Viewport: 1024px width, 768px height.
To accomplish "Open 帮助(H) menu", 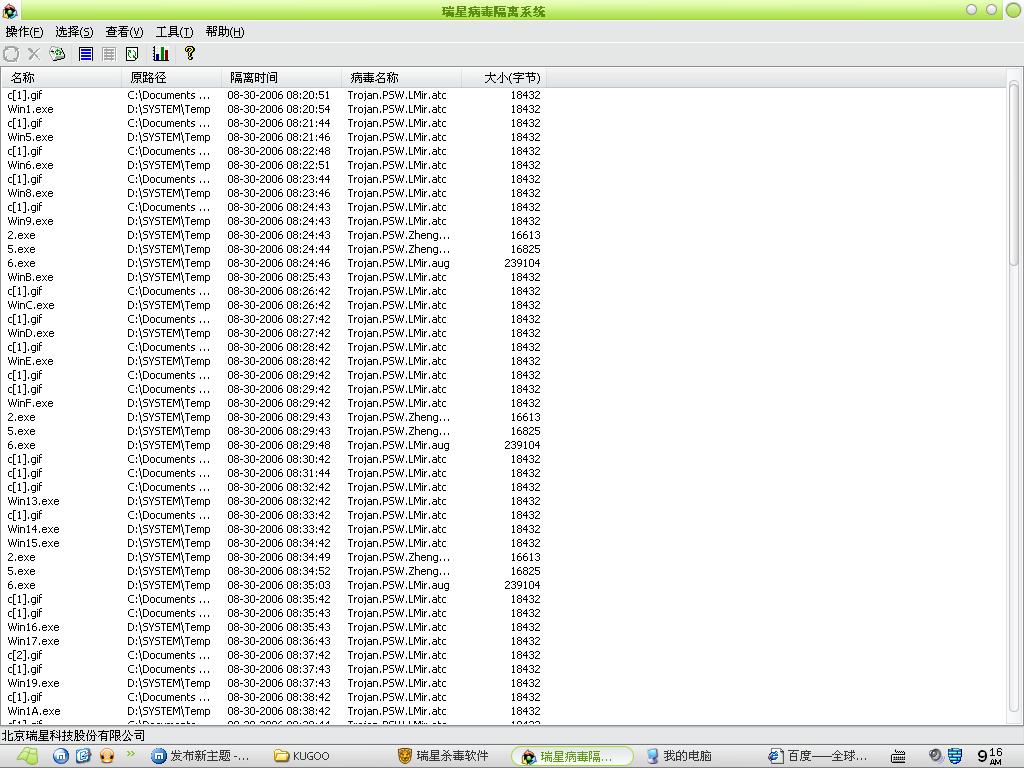I will pyautogui.click(x=225, y=31).
